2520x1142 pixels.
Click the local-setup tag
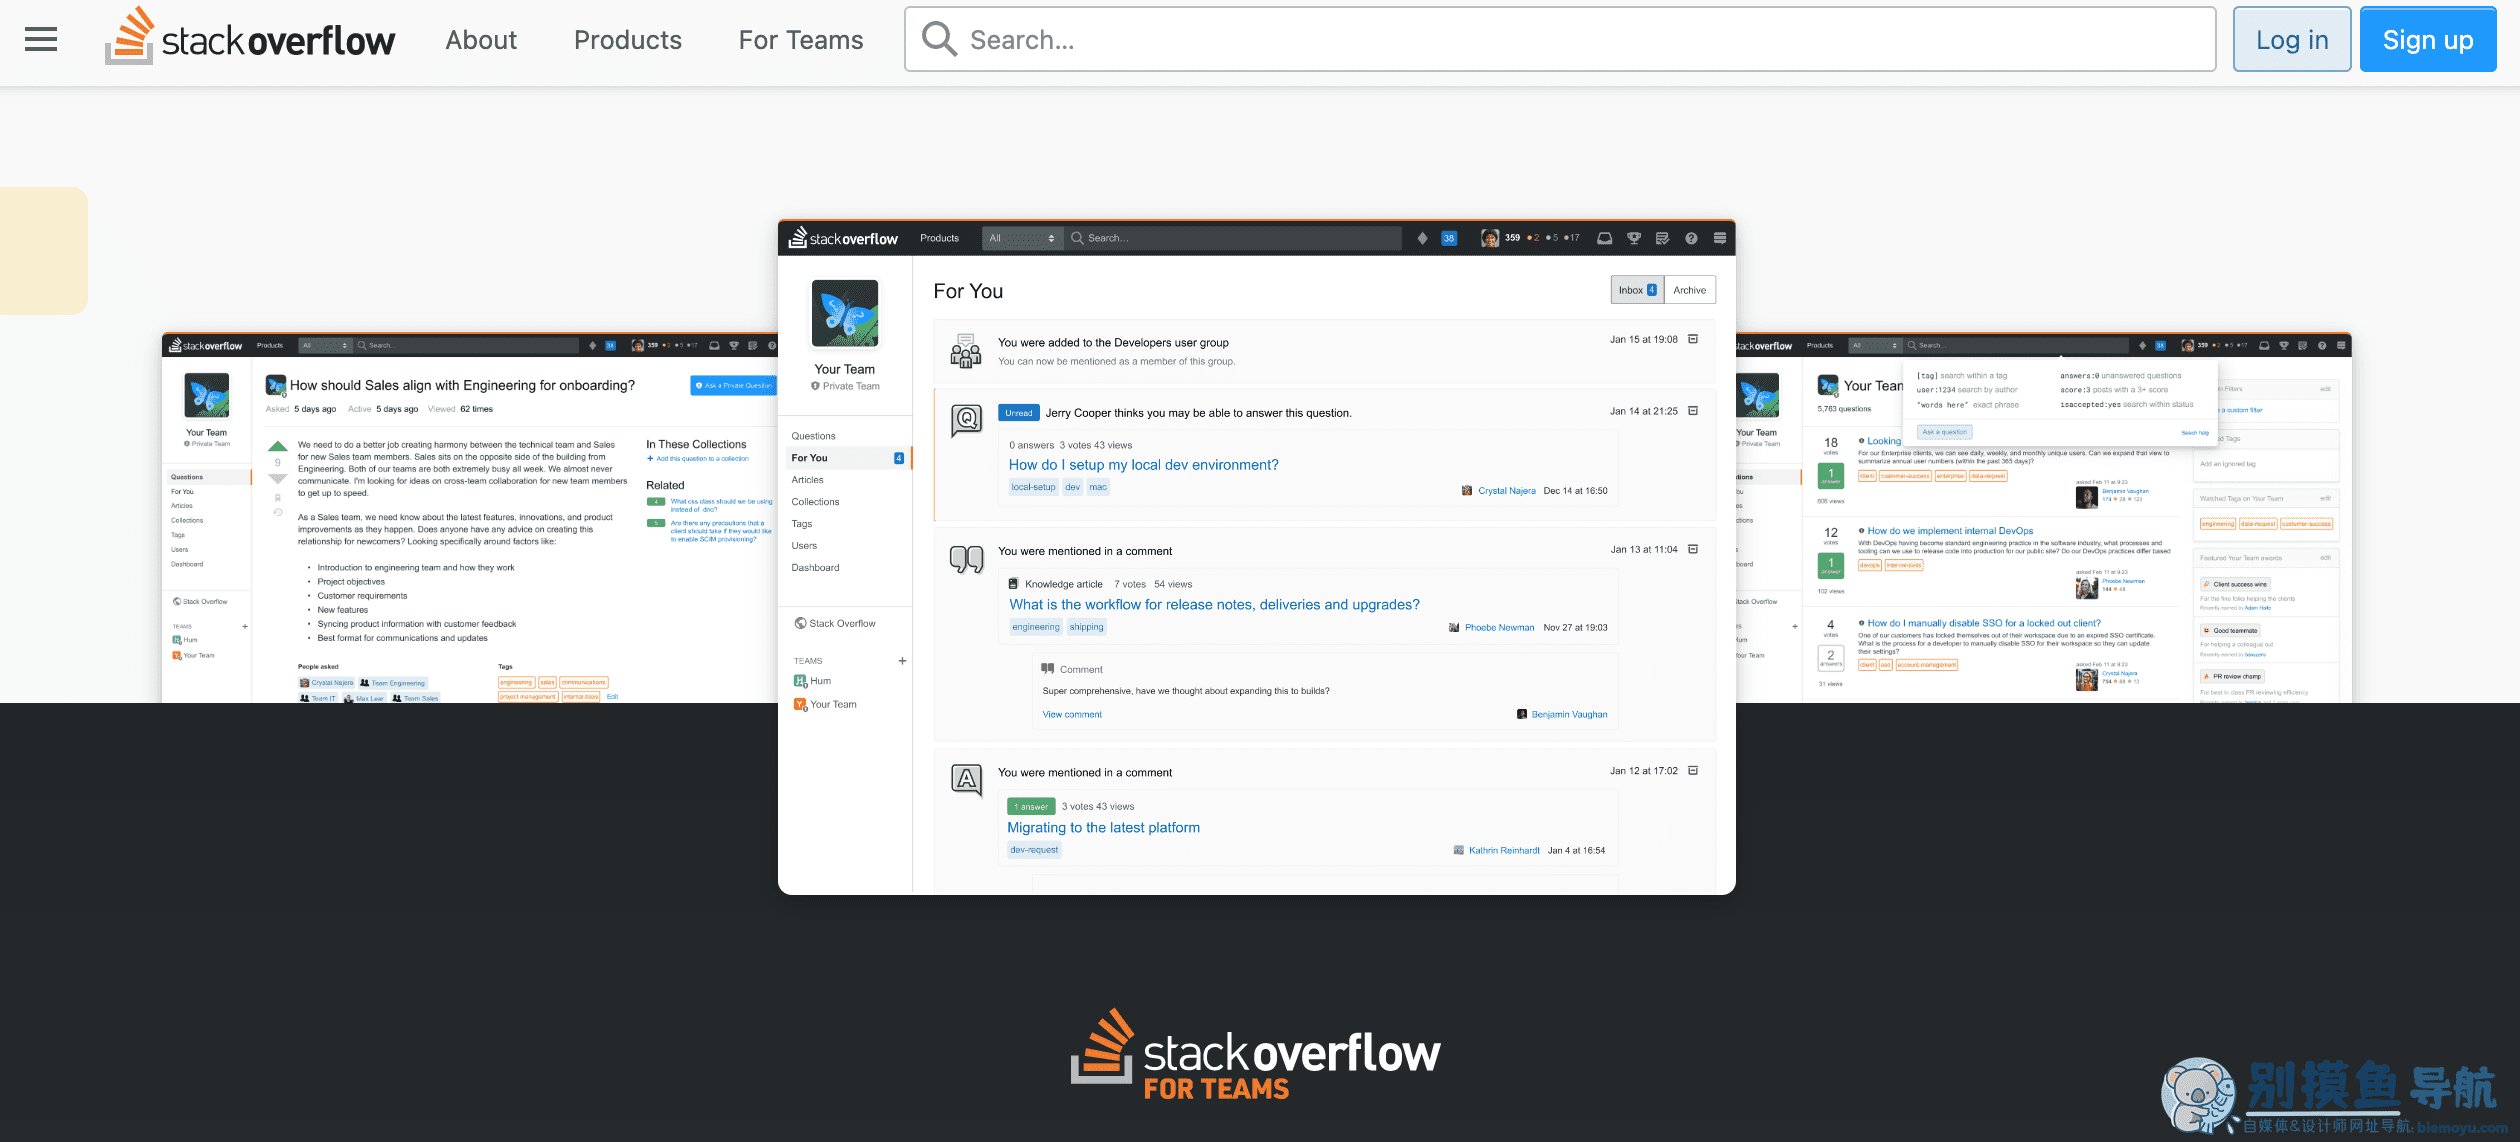pos(1033,487)
